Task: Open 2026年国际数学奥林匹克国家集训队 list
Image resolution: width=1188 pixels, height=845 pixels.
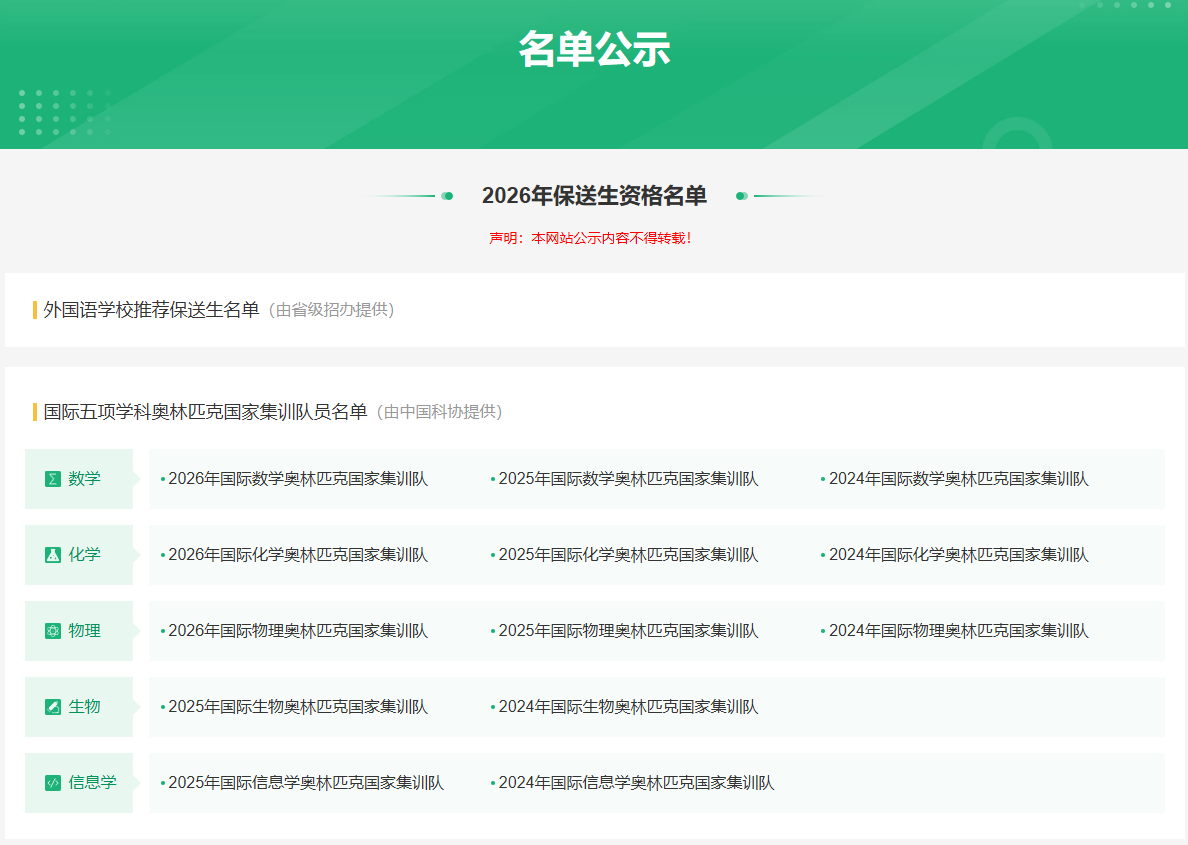Action: [x=298, y=479]
